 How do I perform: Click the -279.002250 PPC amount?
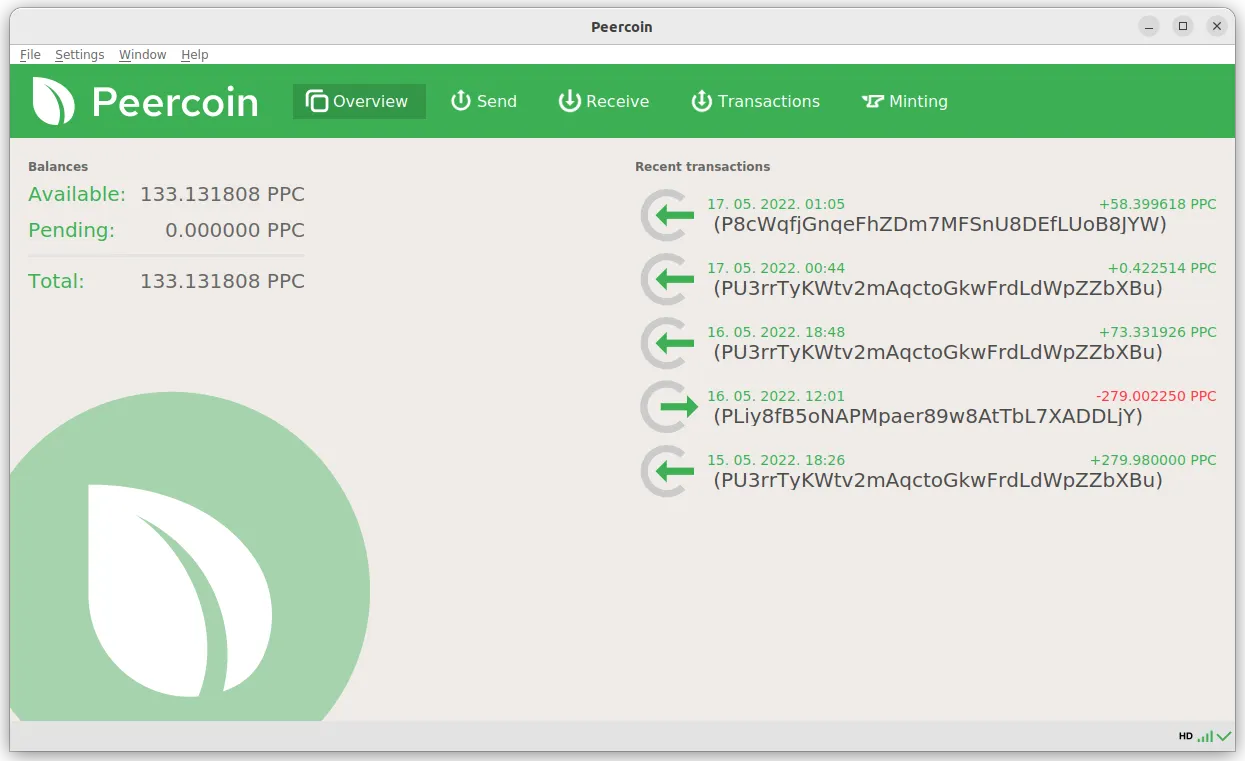point(1154,396)
